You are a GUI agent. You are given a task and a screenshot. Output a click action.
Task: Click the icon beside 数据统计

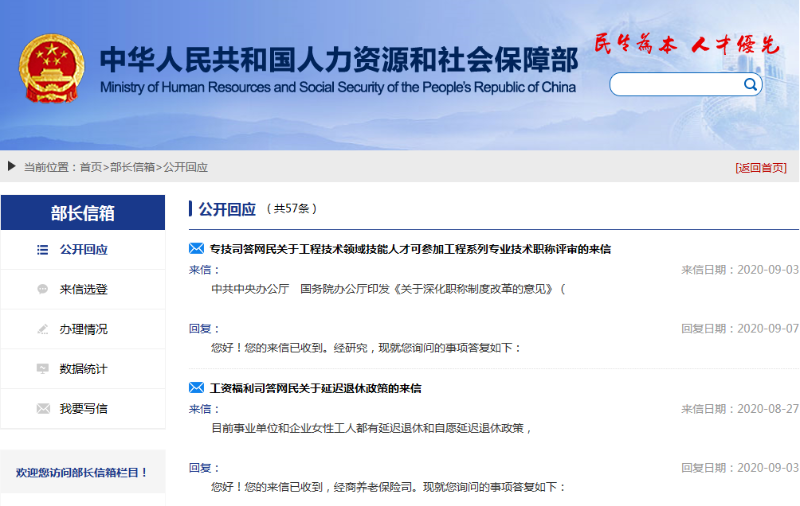coord(42,369)
